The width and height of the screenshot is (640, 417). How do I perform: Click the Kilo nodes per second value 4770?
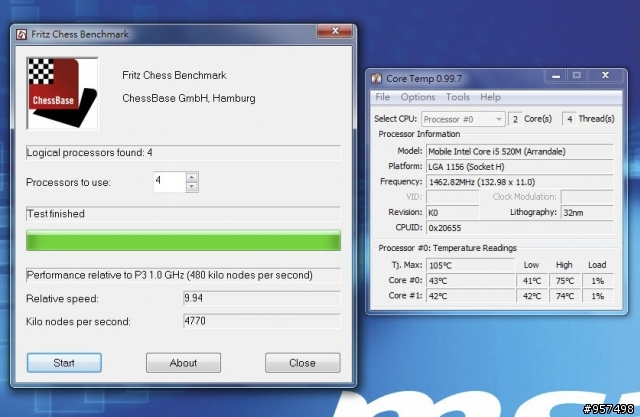[x=262, y=321]
